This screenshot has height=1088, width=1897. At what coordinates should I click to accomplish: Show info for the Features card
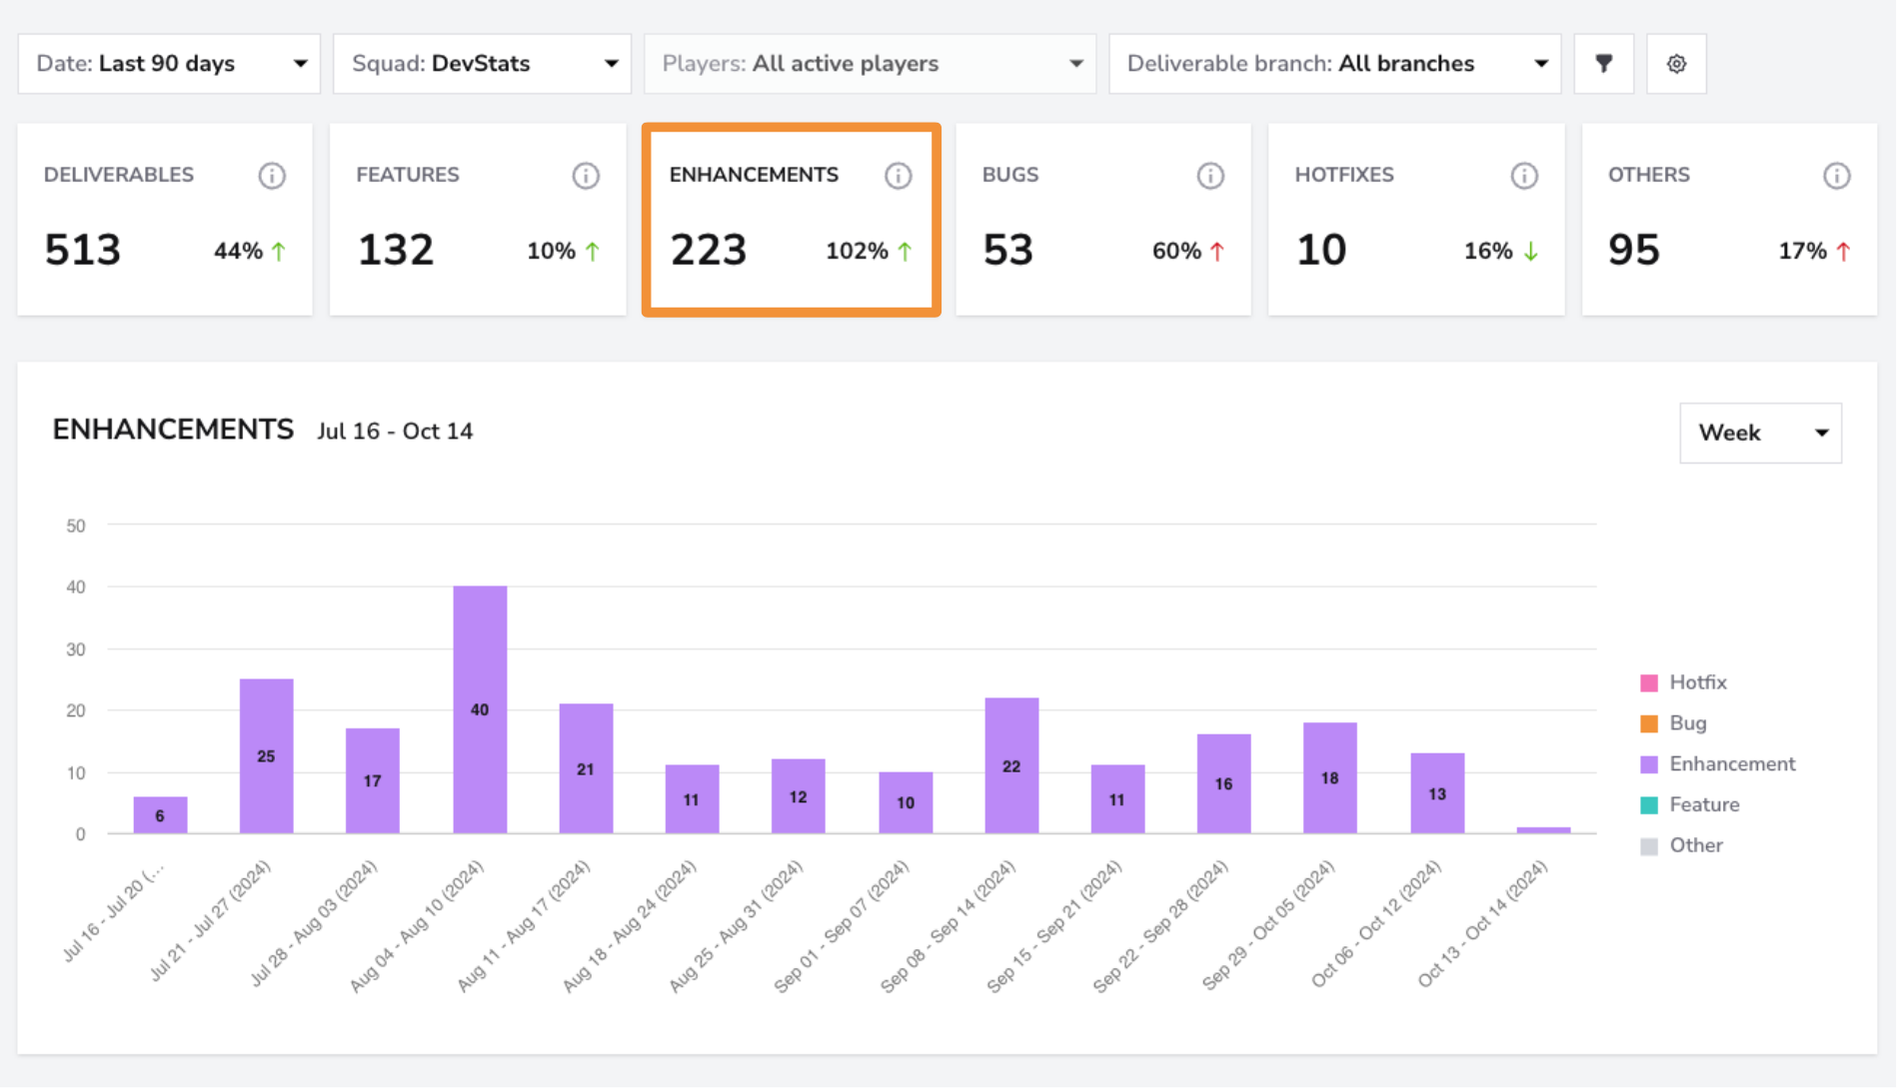pos(586,176)
